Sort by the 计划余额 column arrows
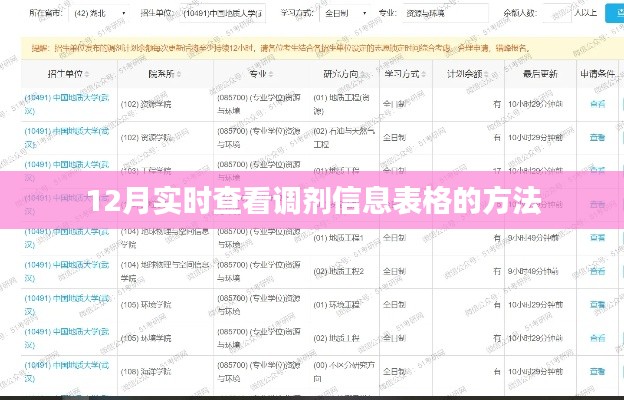The image size is (624, 400). point(486,74)
